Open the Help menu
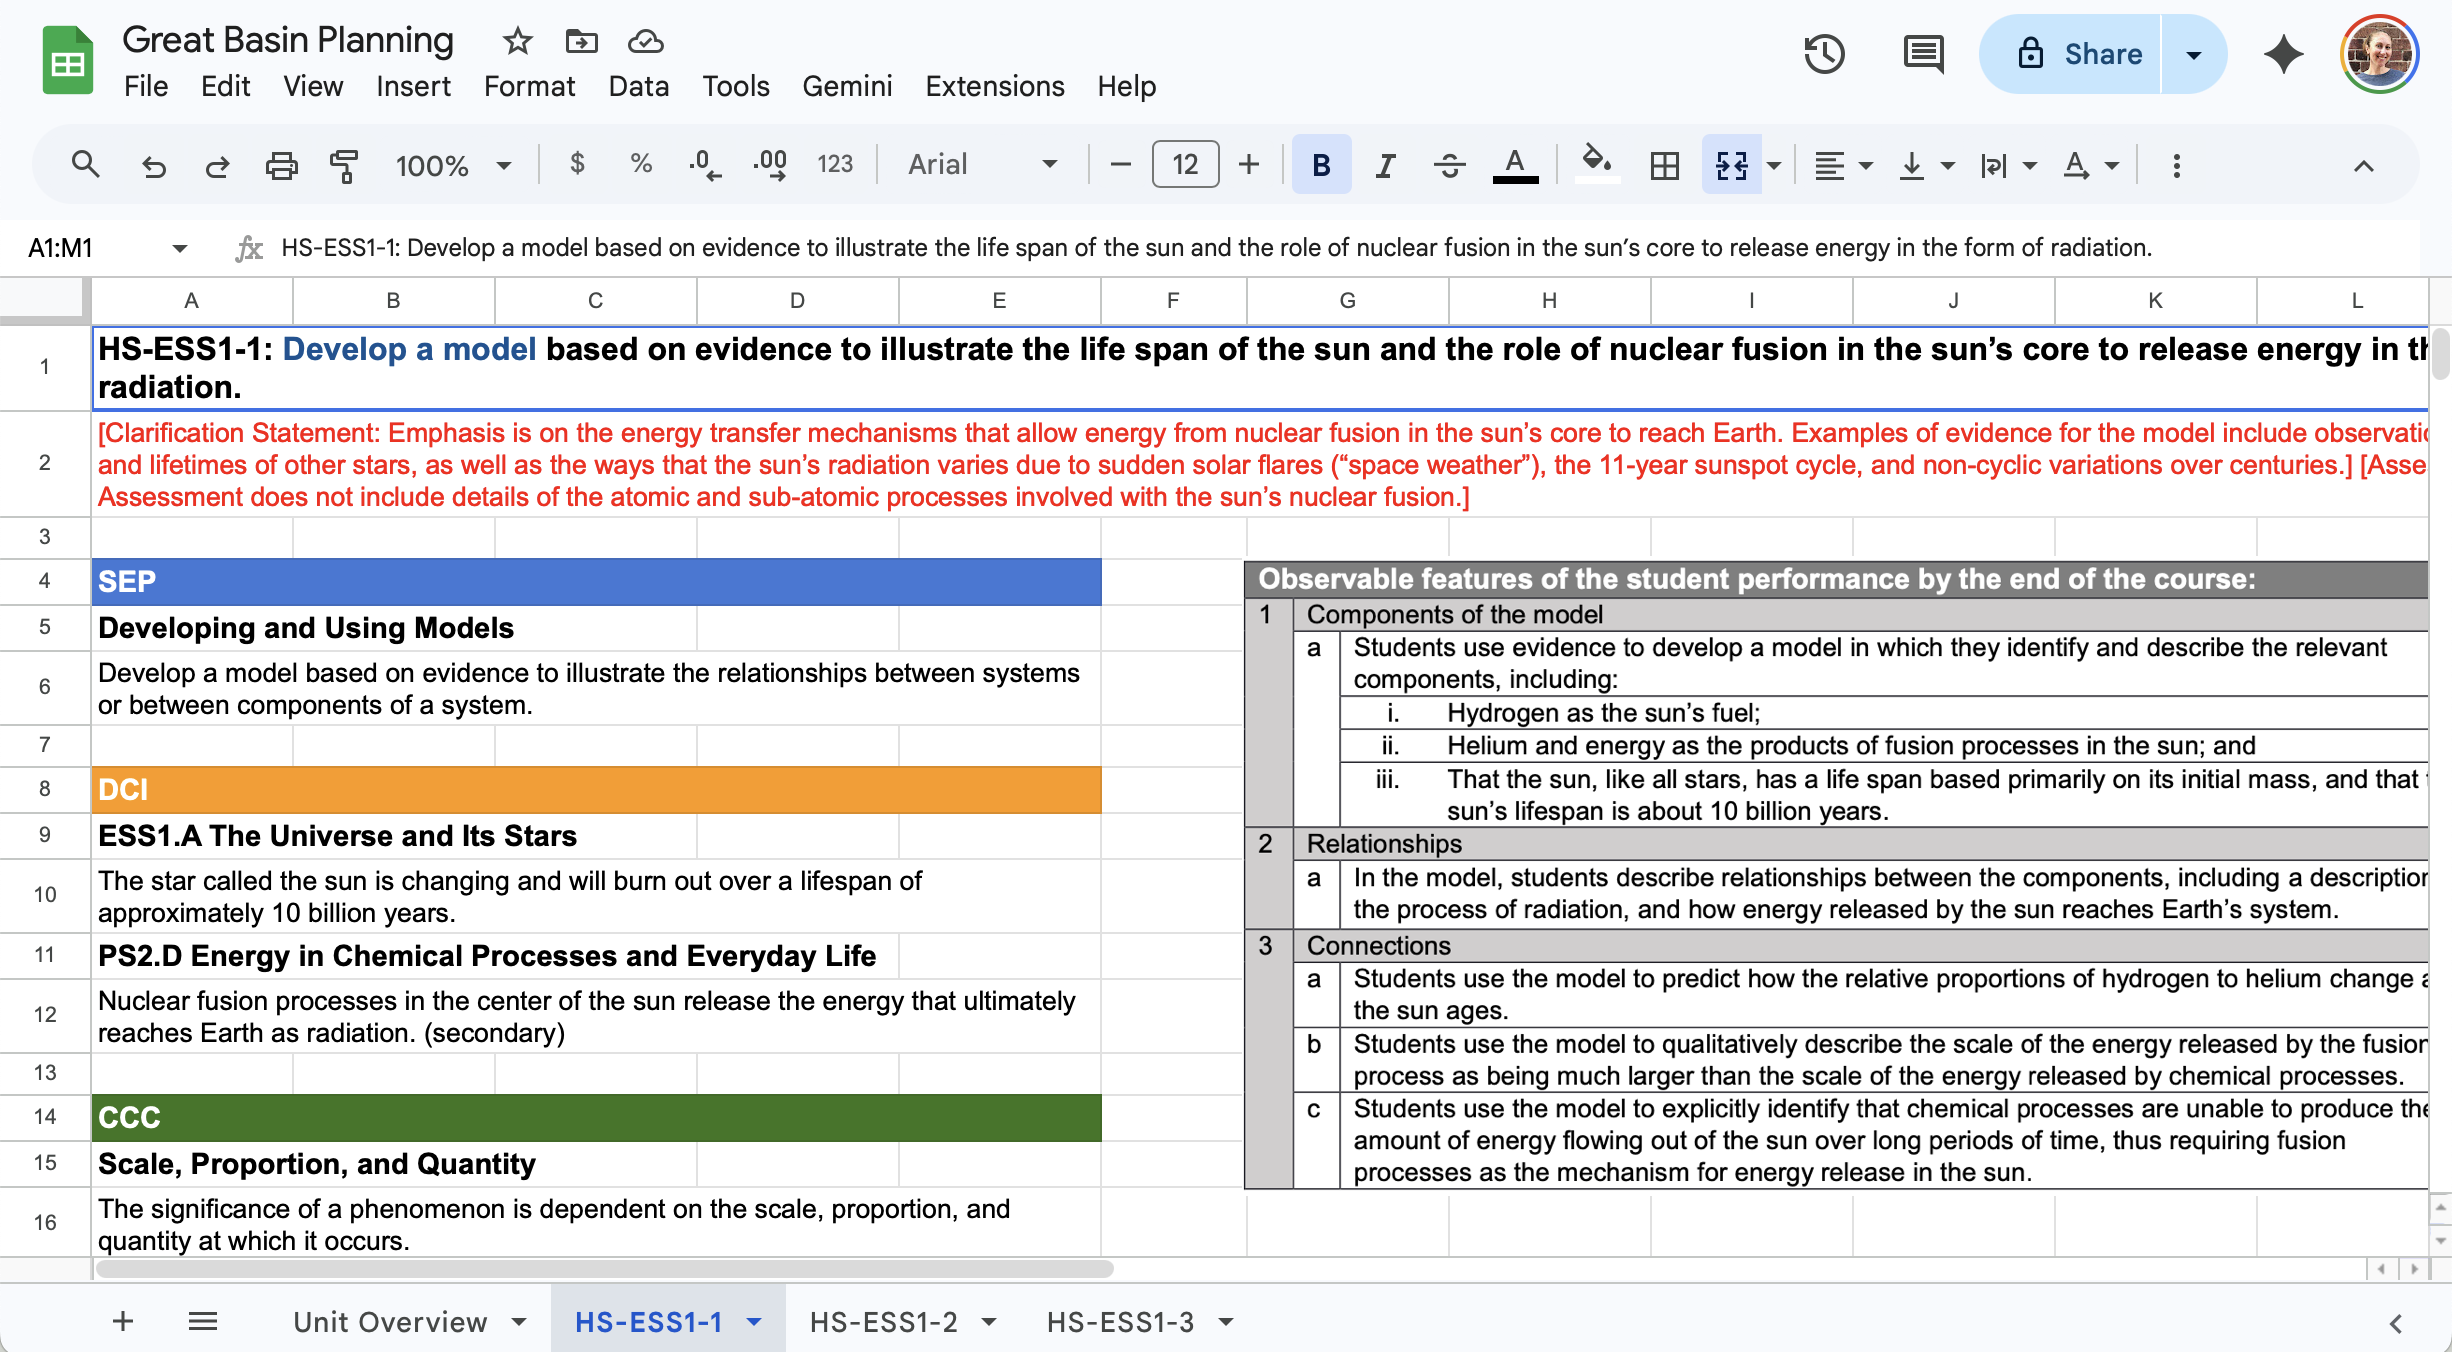 point(1126,86)
